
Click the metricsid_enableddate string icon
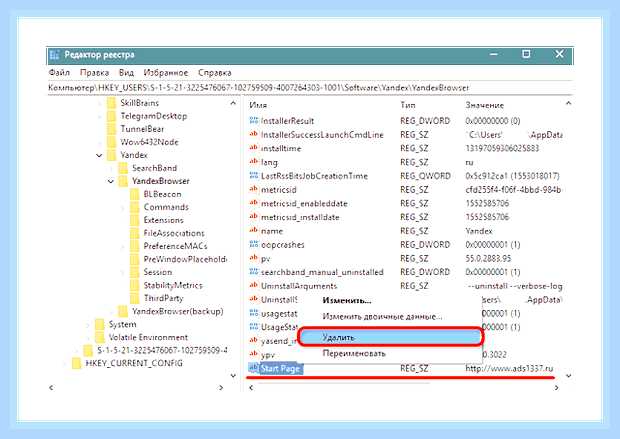253,203
